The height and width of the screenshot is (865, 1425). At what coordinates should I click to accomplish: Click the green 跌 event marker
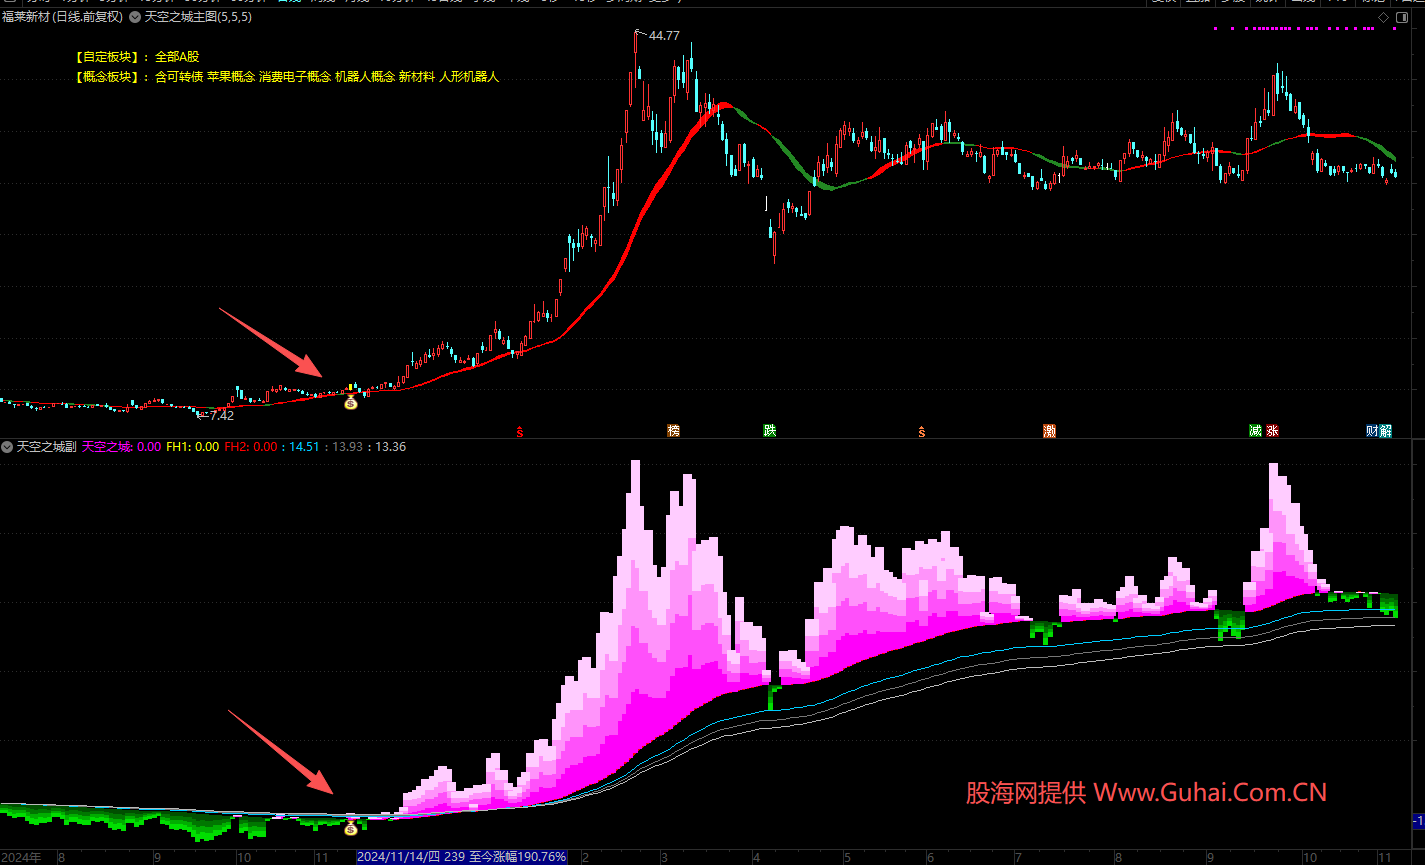[769, 431]
